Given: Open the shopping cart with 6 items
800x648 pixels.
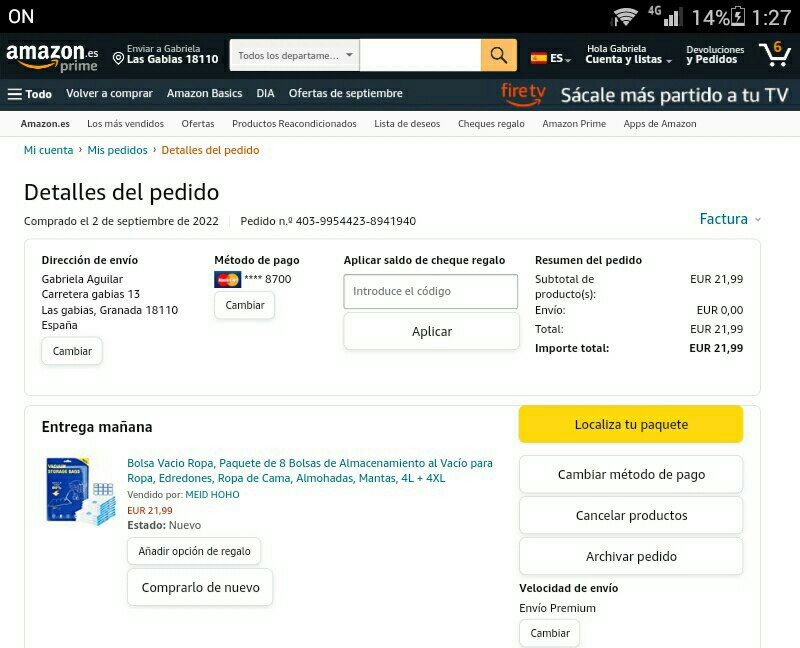Looking at the screenshot, I should [774, 54].
